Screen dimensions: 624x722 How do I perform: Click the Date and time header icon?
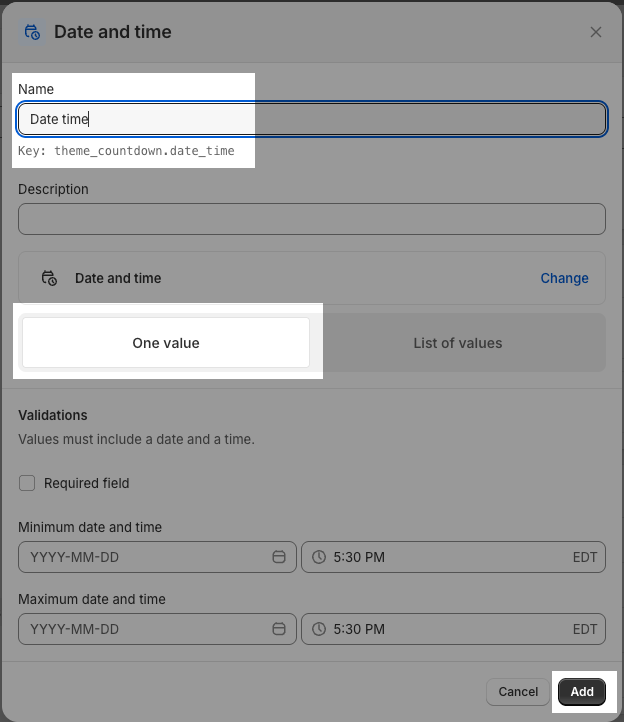pyautogui.click(x=32, y=32)
